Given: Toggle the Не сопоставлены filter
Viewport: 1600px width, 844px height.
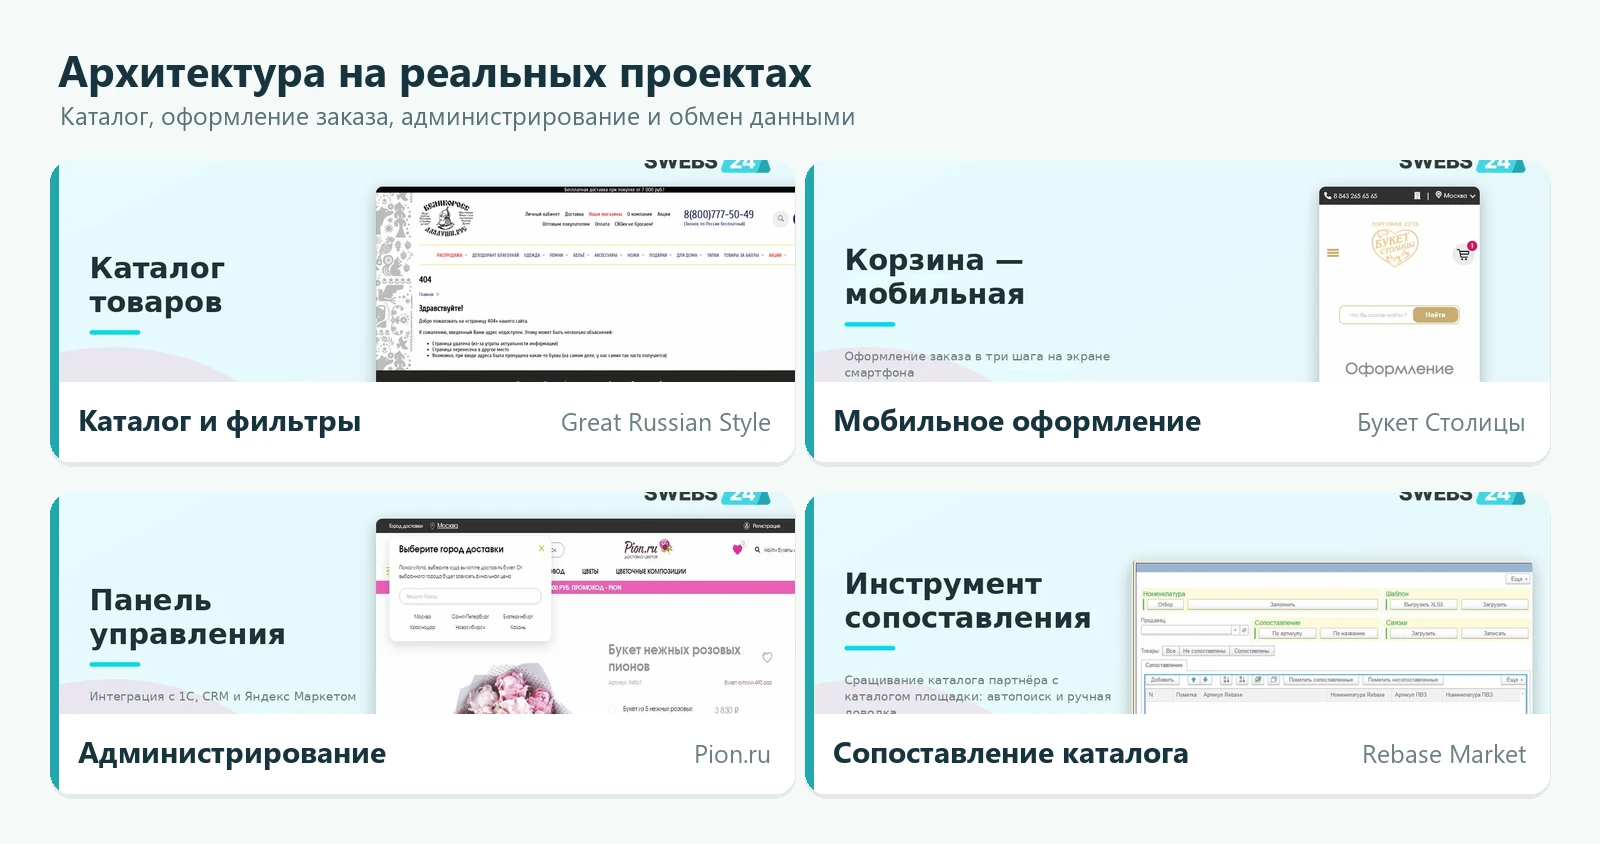Looking at the screenshot, I should click(1204, 651).
